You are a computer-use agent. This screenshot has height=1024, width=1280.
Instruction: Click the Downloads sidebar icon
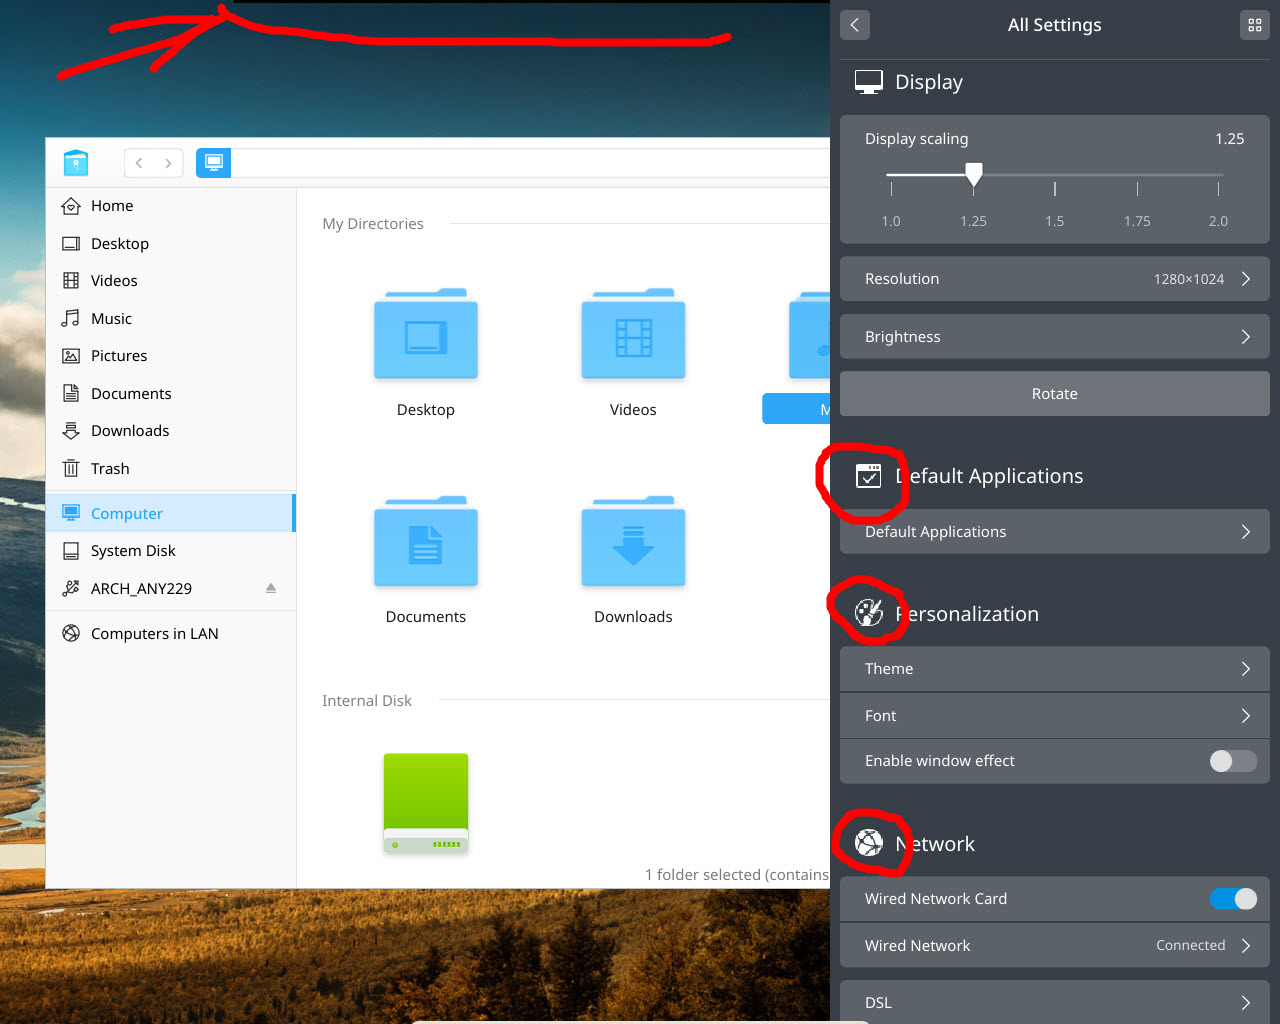pyautogui.click(x=71, y=431)
